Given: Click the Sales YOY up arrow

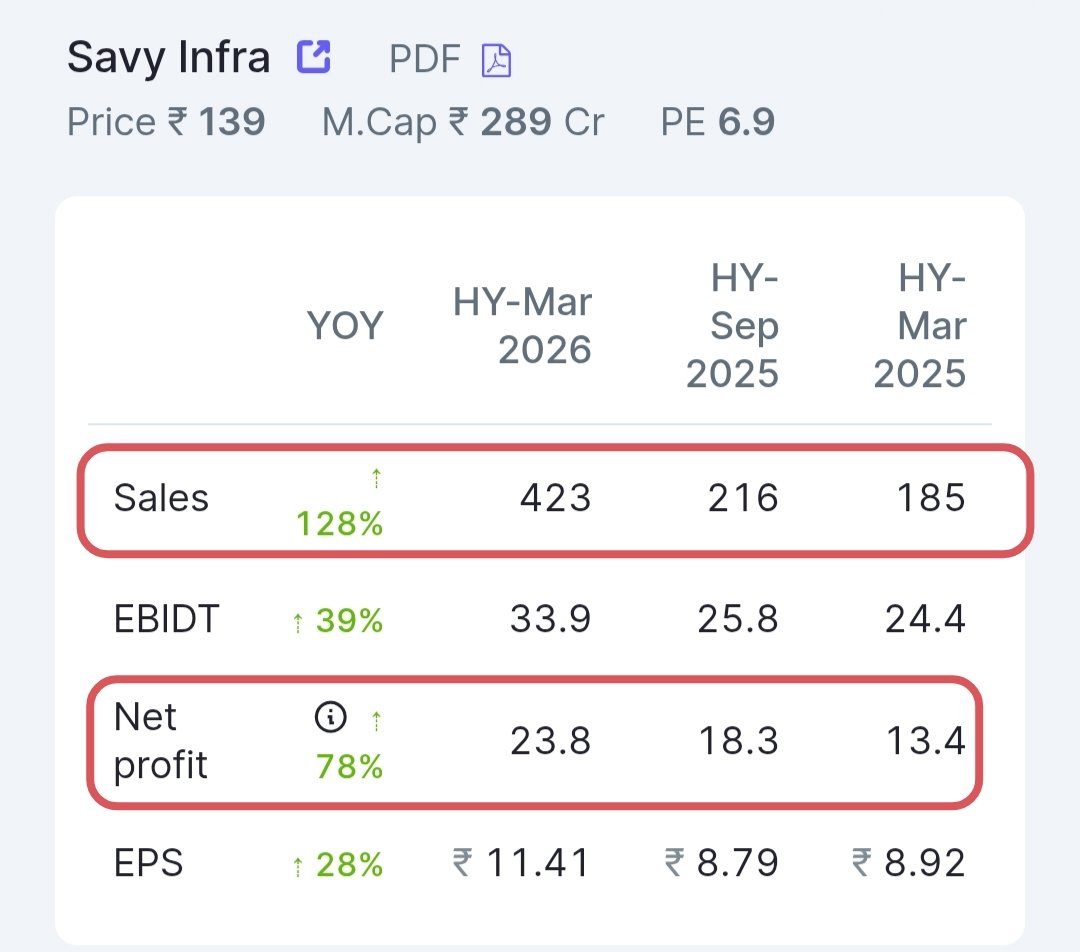Looking at the screenshot, I should click(x=376, y=477).
